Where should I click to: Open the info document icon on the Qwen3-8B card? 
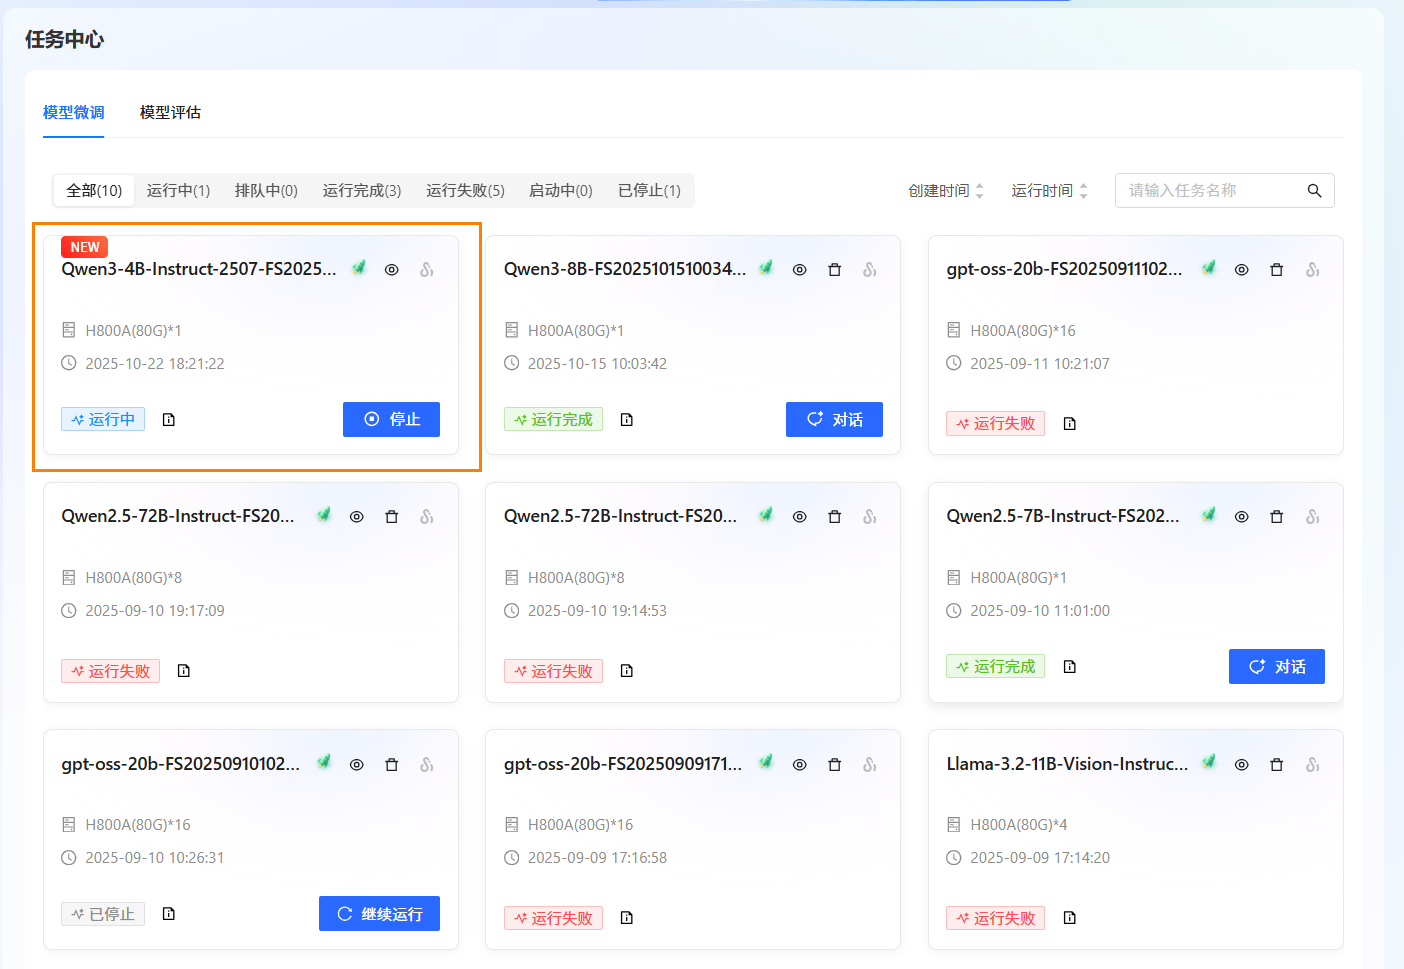(627, 420)
